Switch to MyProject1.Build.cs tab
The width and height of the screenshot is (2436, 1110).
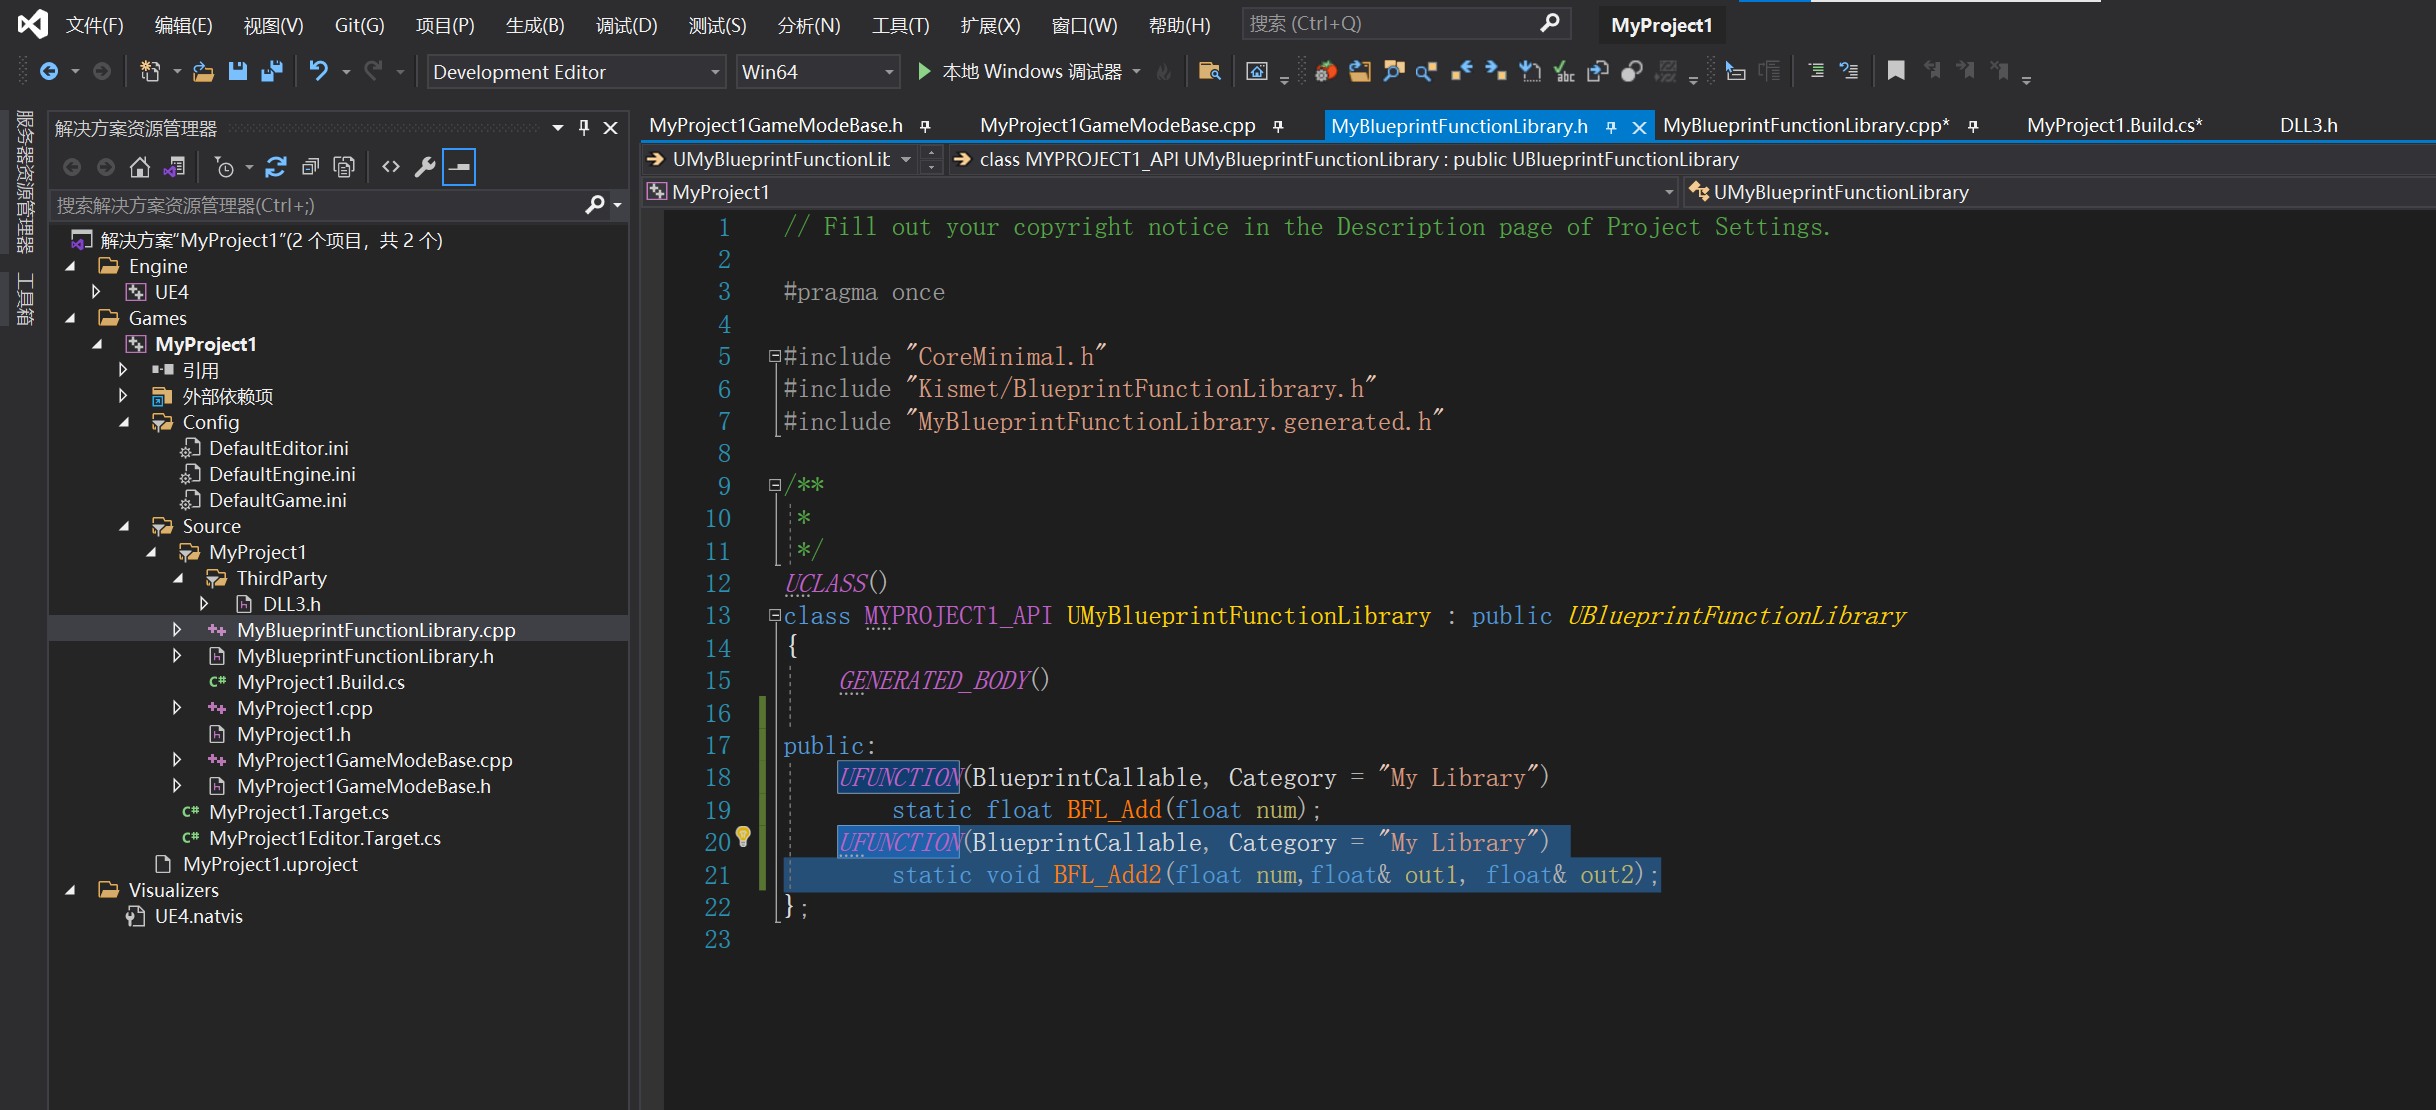tap(2114, 125)
